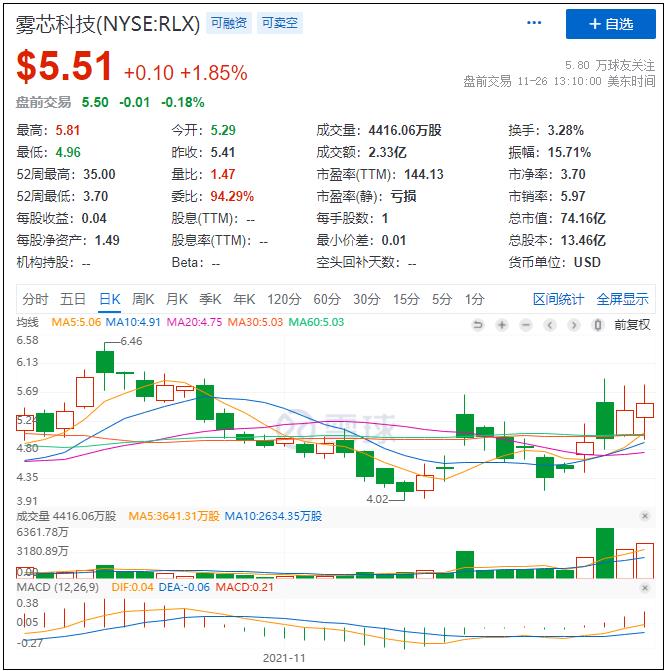Click the DEA:-0.06 MACD label
This screenshot has height=671, width=667.
click(184, 587)
